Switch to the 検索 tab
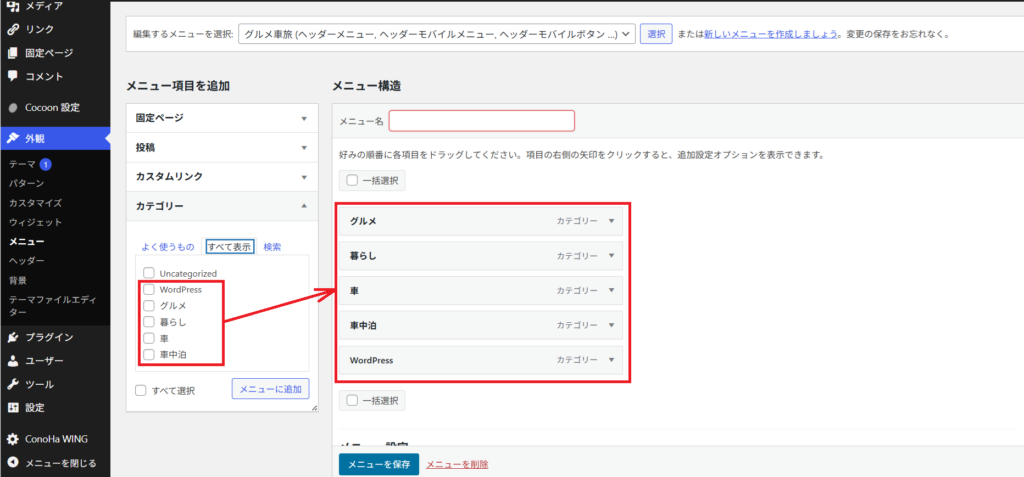 (x=272, y=247)
